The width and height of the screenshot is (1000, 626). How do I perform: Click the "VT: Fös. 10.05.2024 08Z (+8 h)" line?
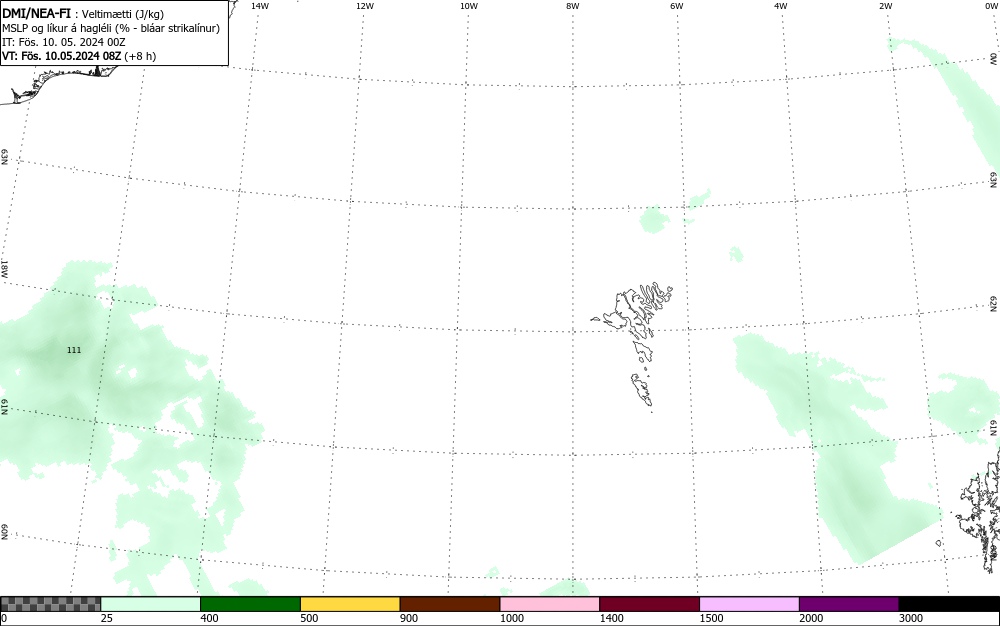pos(79,56)
